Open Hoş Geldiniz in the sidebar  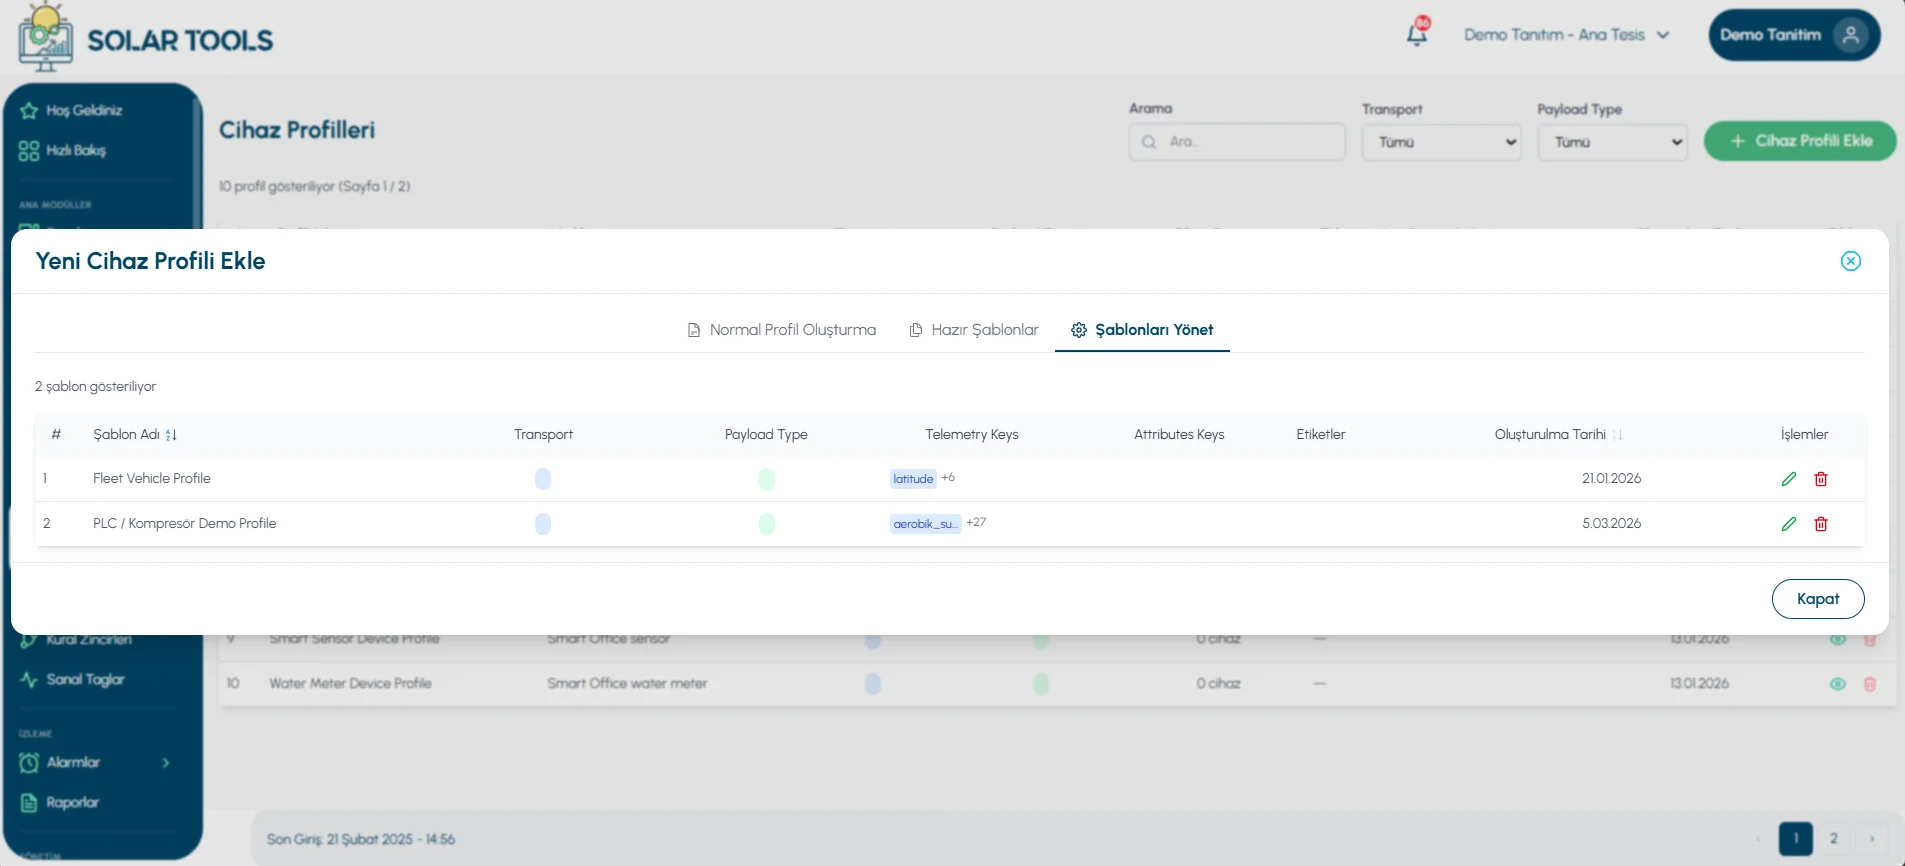84,110
